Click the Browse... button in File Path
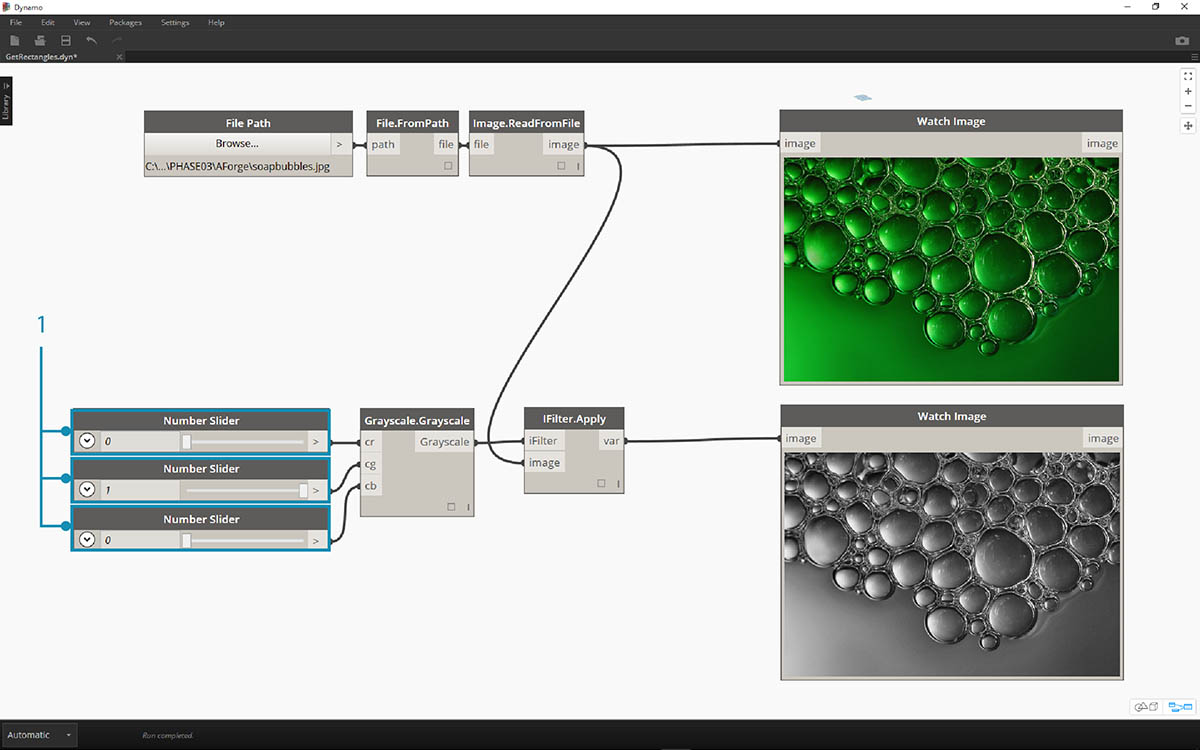This screenshot has height=750, width=1200. coord(237,144)
